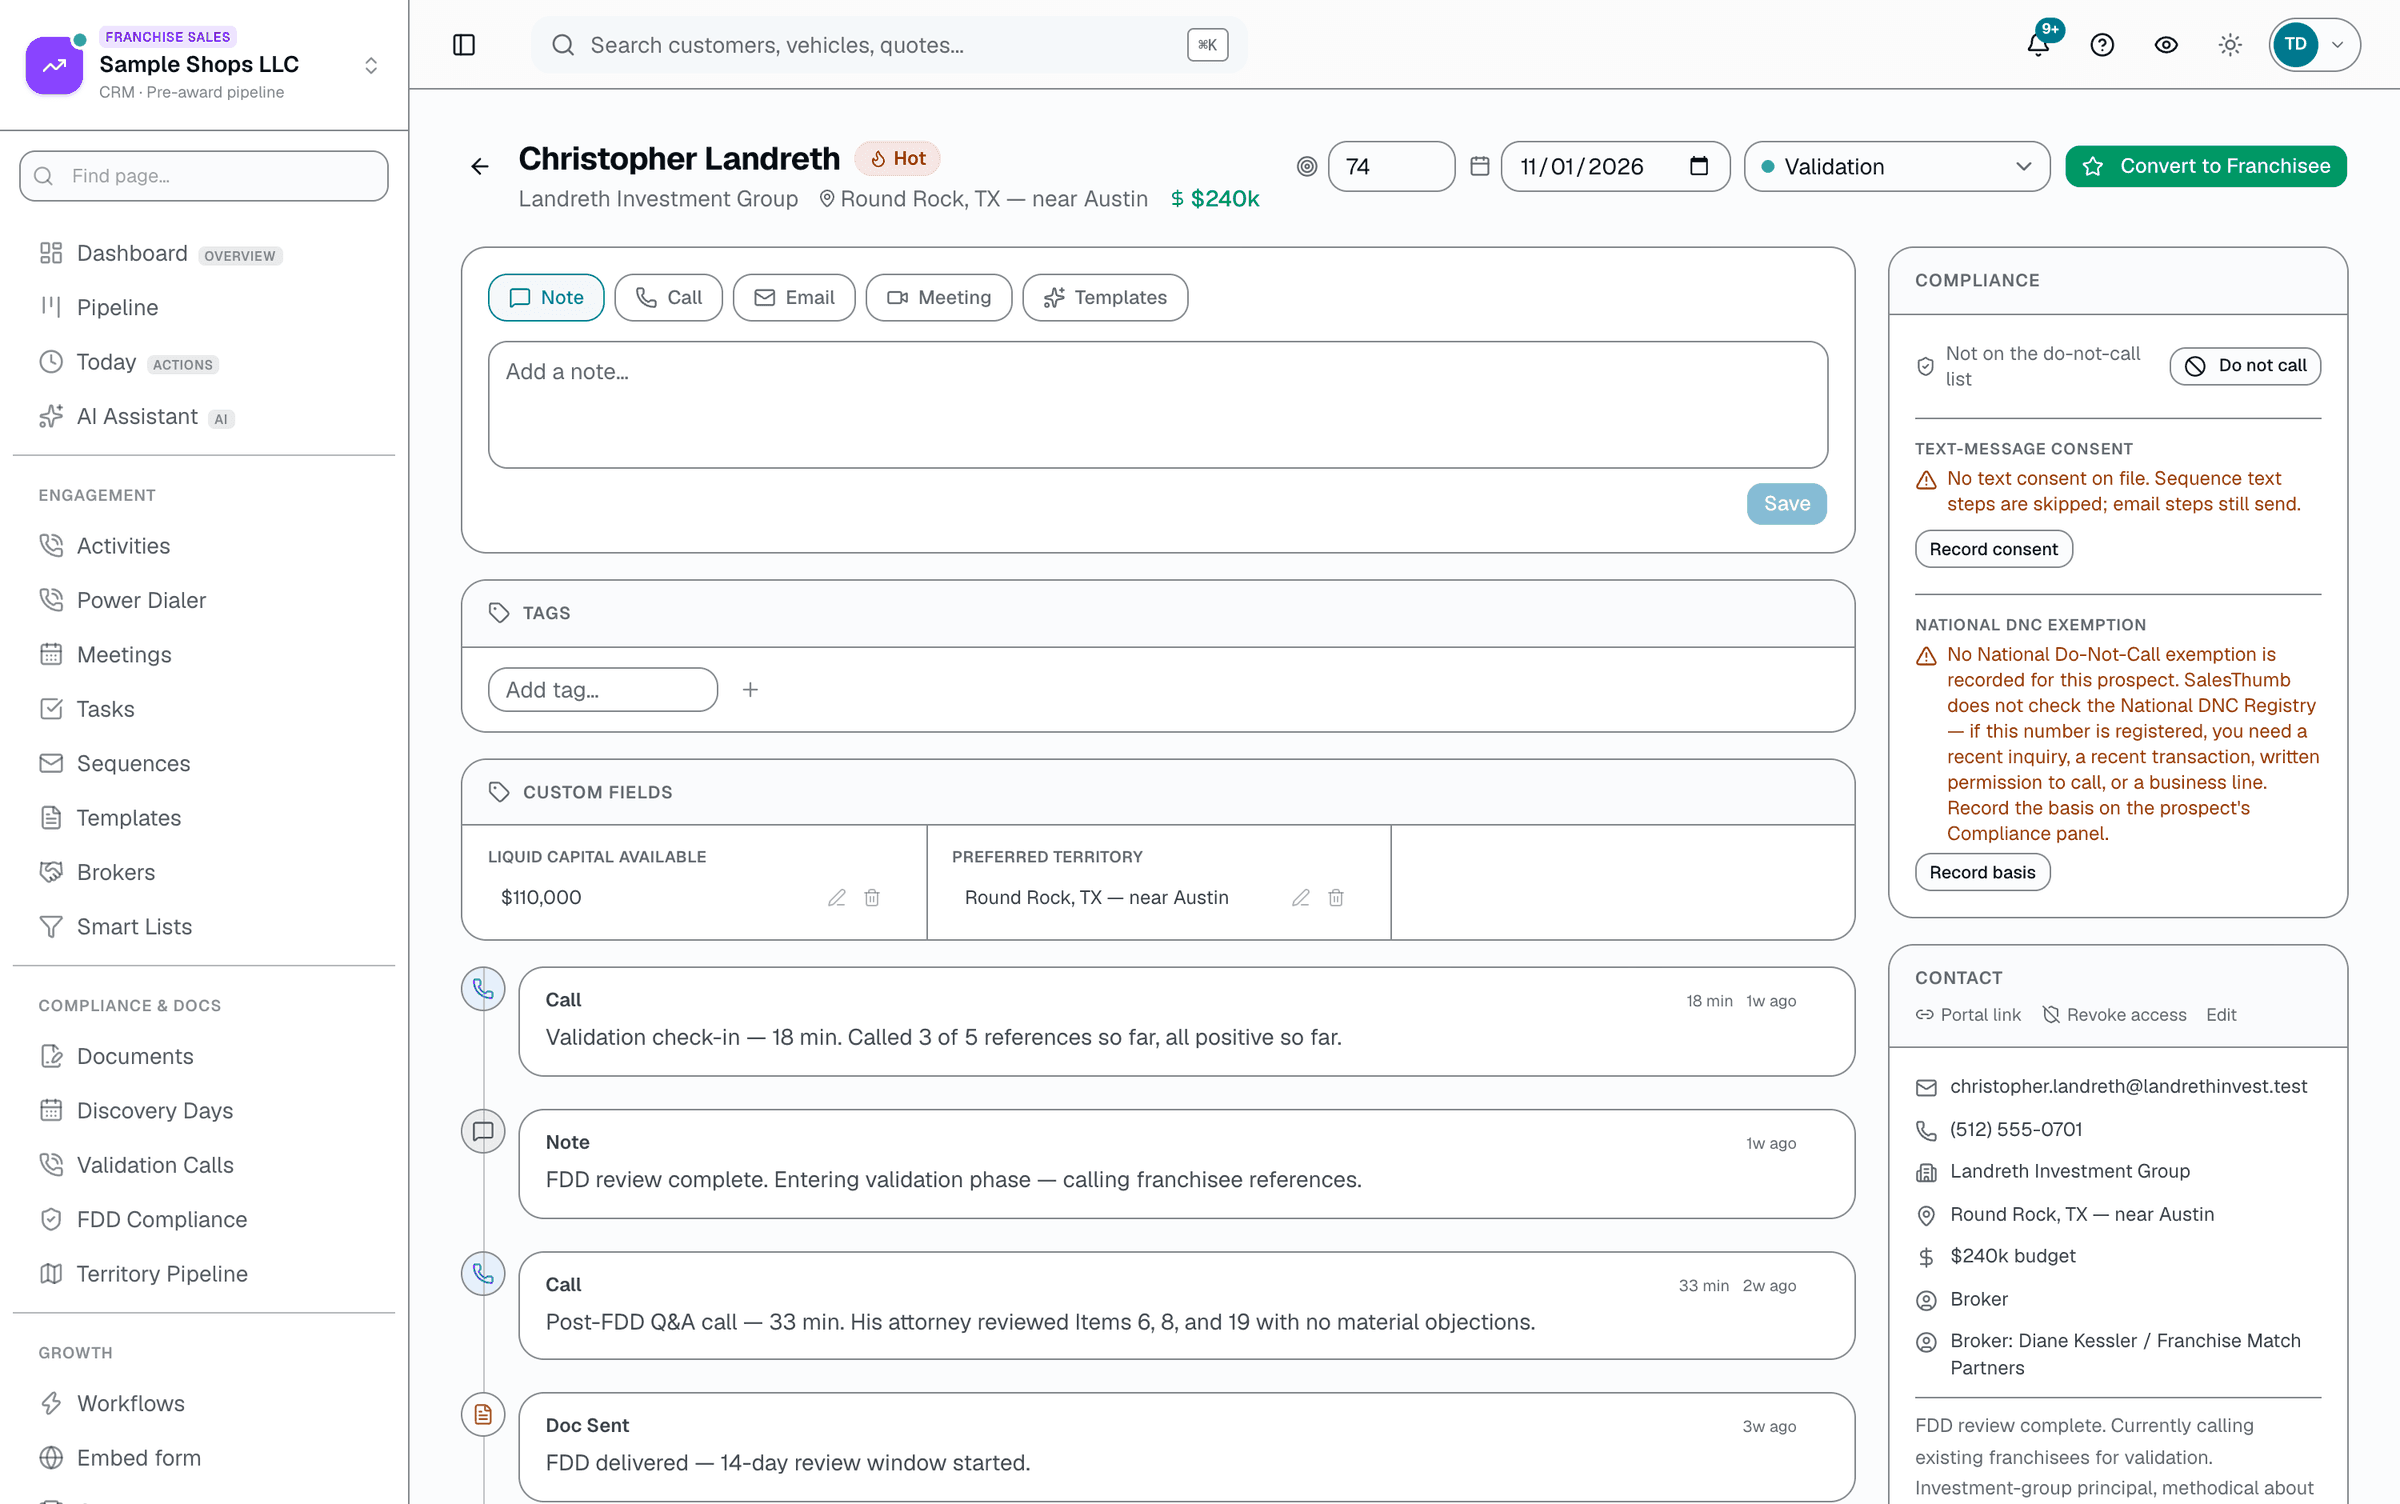
Task: Add tag with the plus icon
Action: coord(750,690)
